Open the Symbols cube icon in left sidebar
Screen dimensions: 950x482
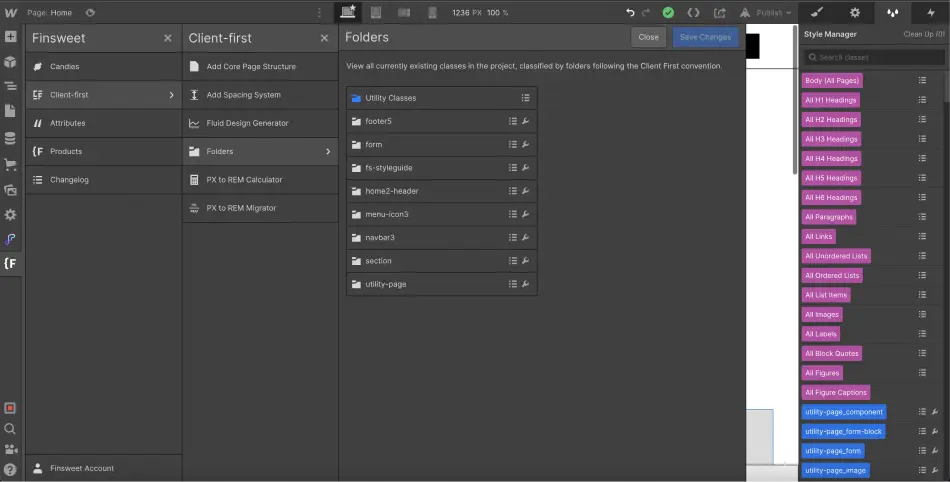coord(10,62)
